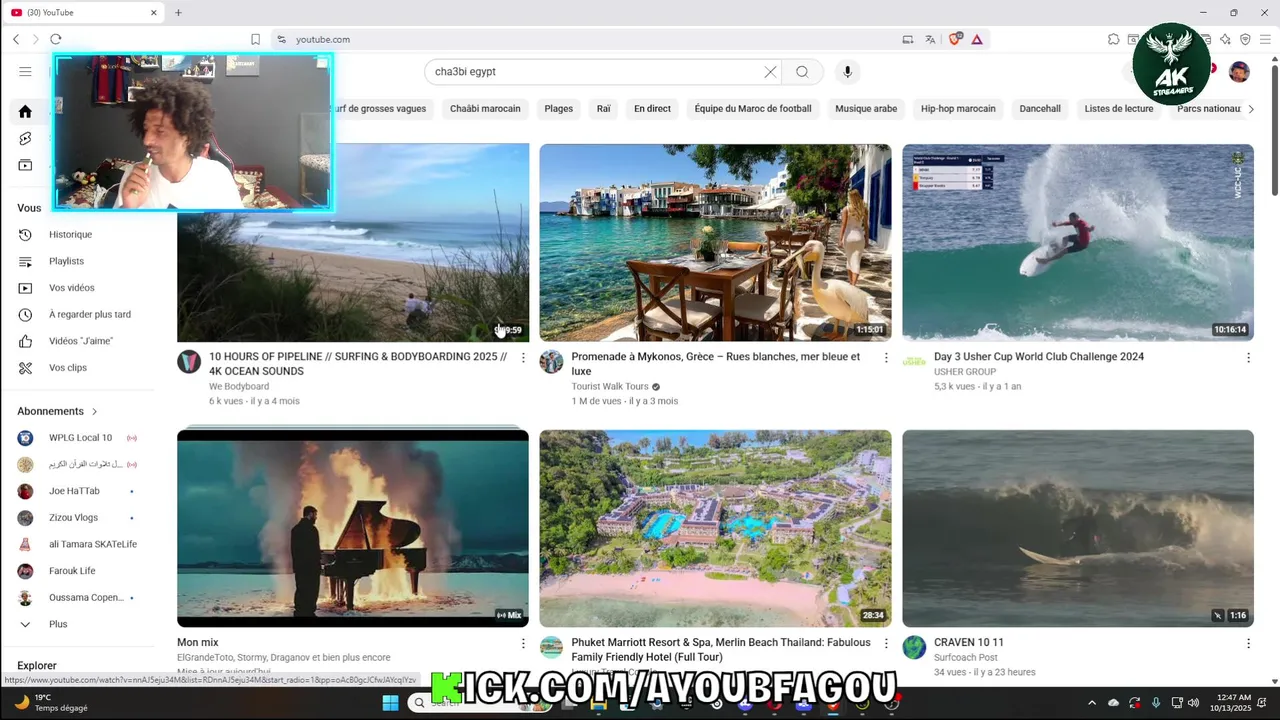Open options for the Usher Cup video

1248,358
